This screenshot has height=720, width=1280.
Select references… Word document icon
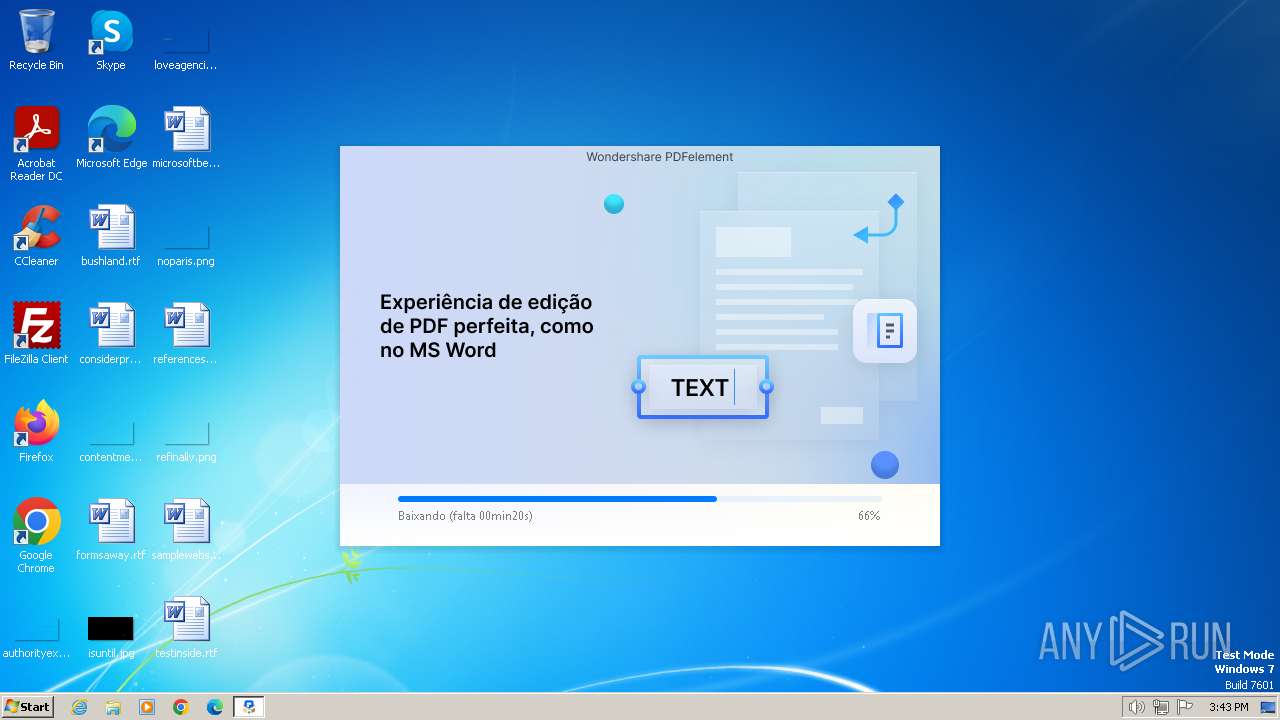(186, 334)
